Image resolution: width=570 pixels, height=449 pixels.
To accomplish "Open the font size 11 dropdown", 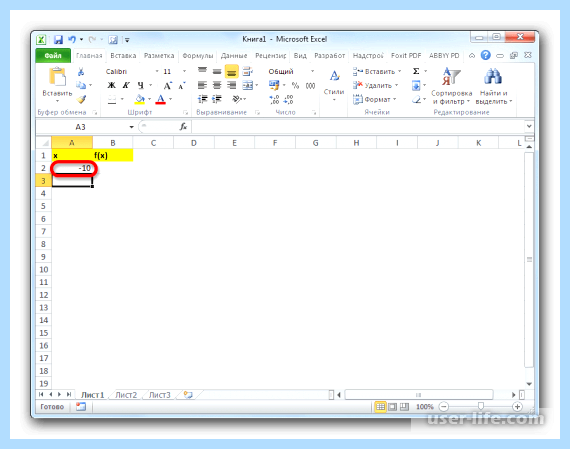I will pos(184,71).
